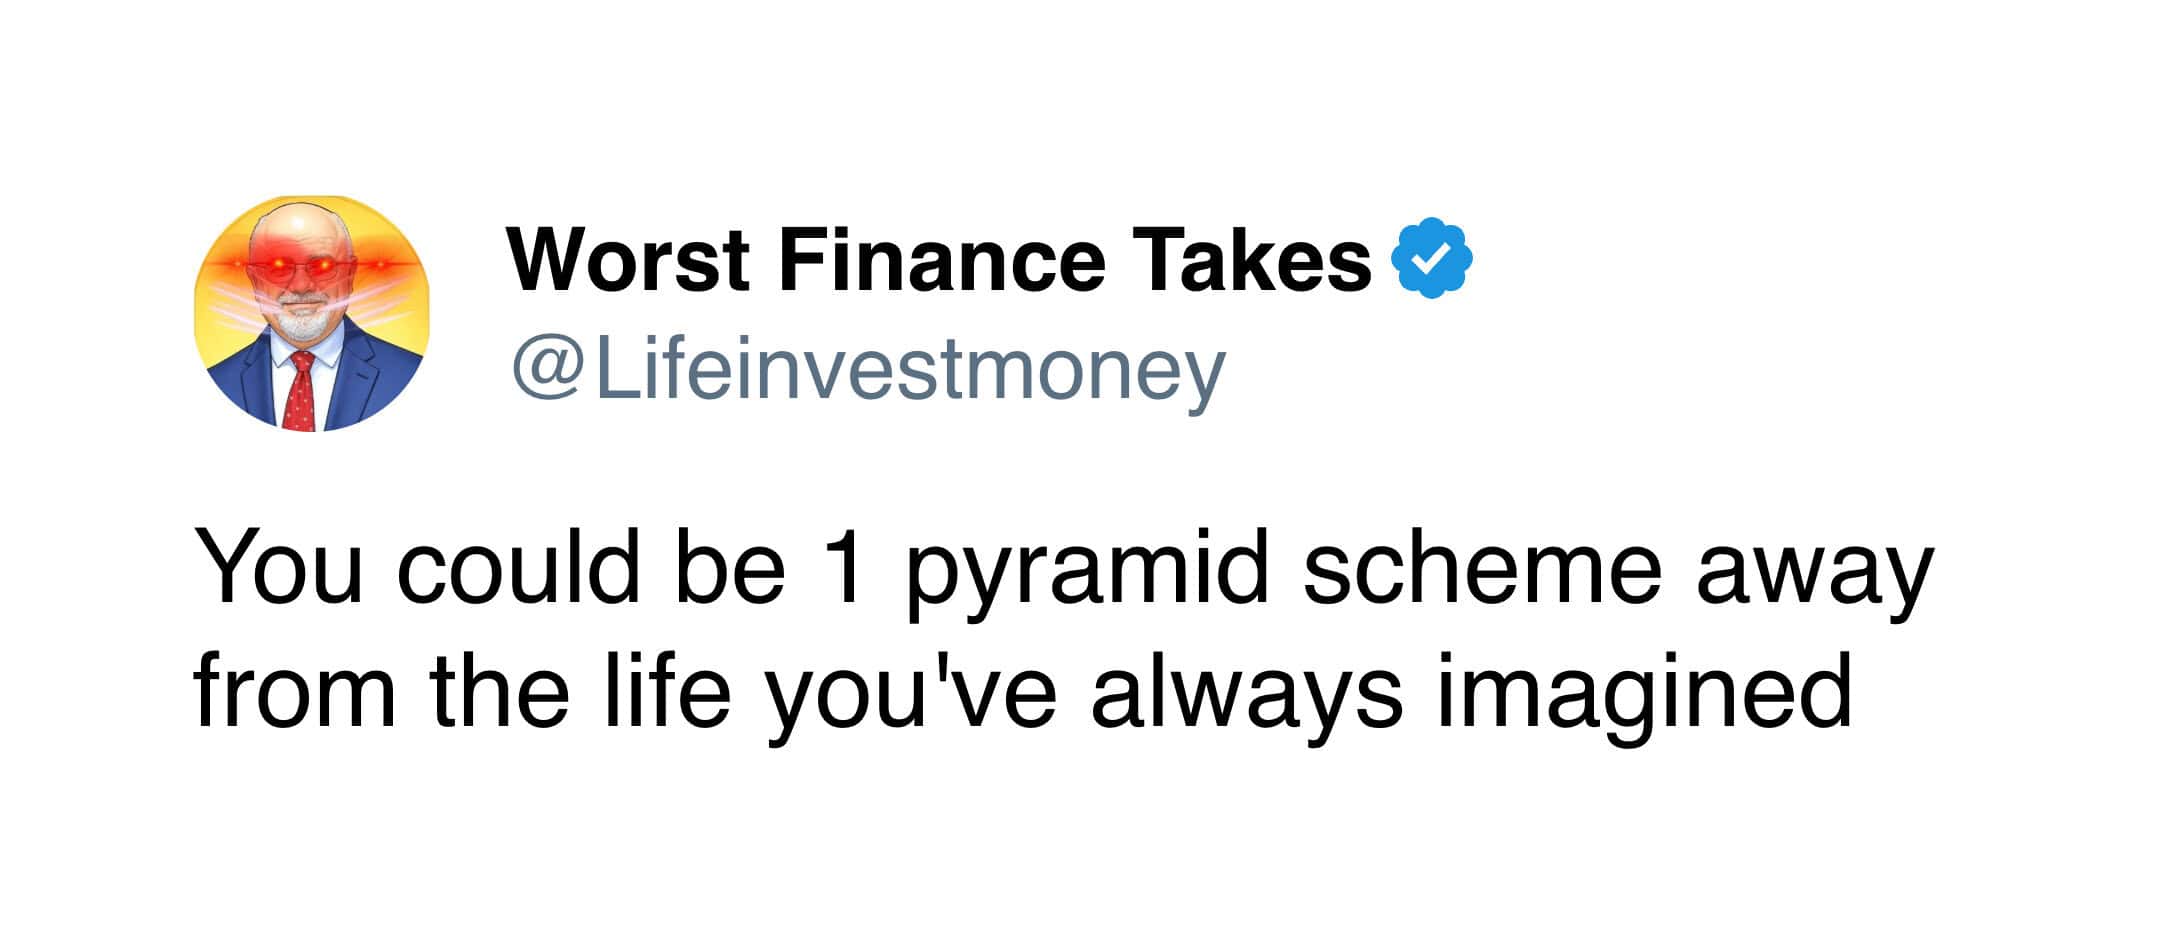Click the word "you've" in the tweet

pyautogui.click(x=910, y=698)
